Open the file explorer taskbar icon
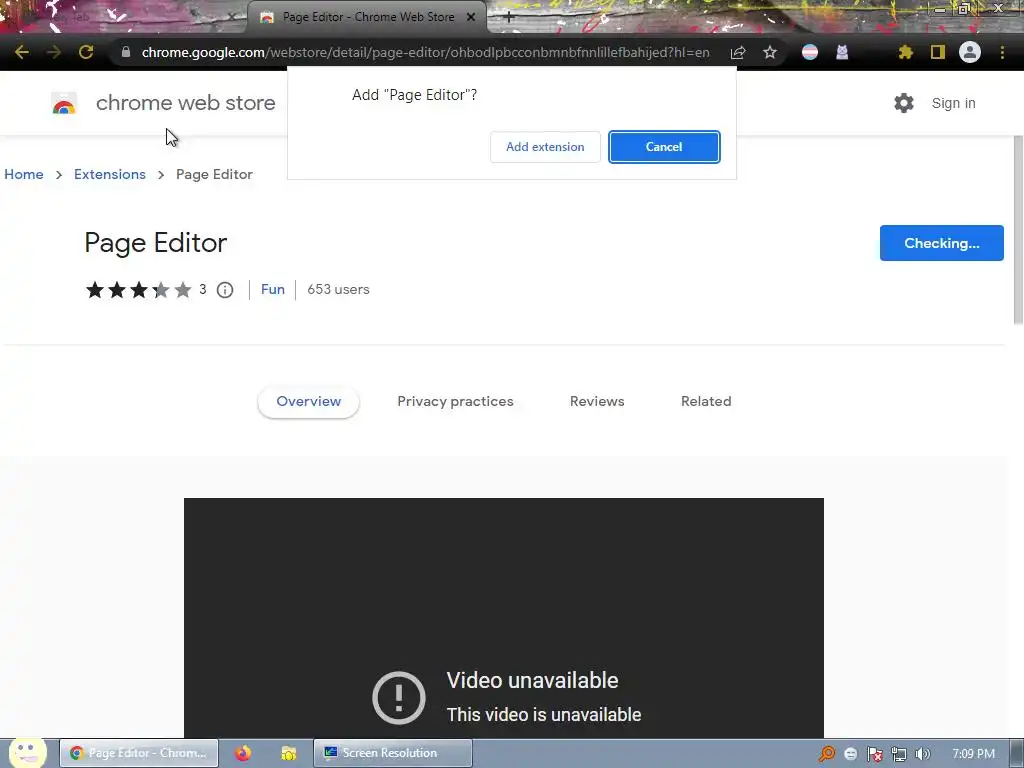Screen dimensions: 1024x768 pos(289,753)
